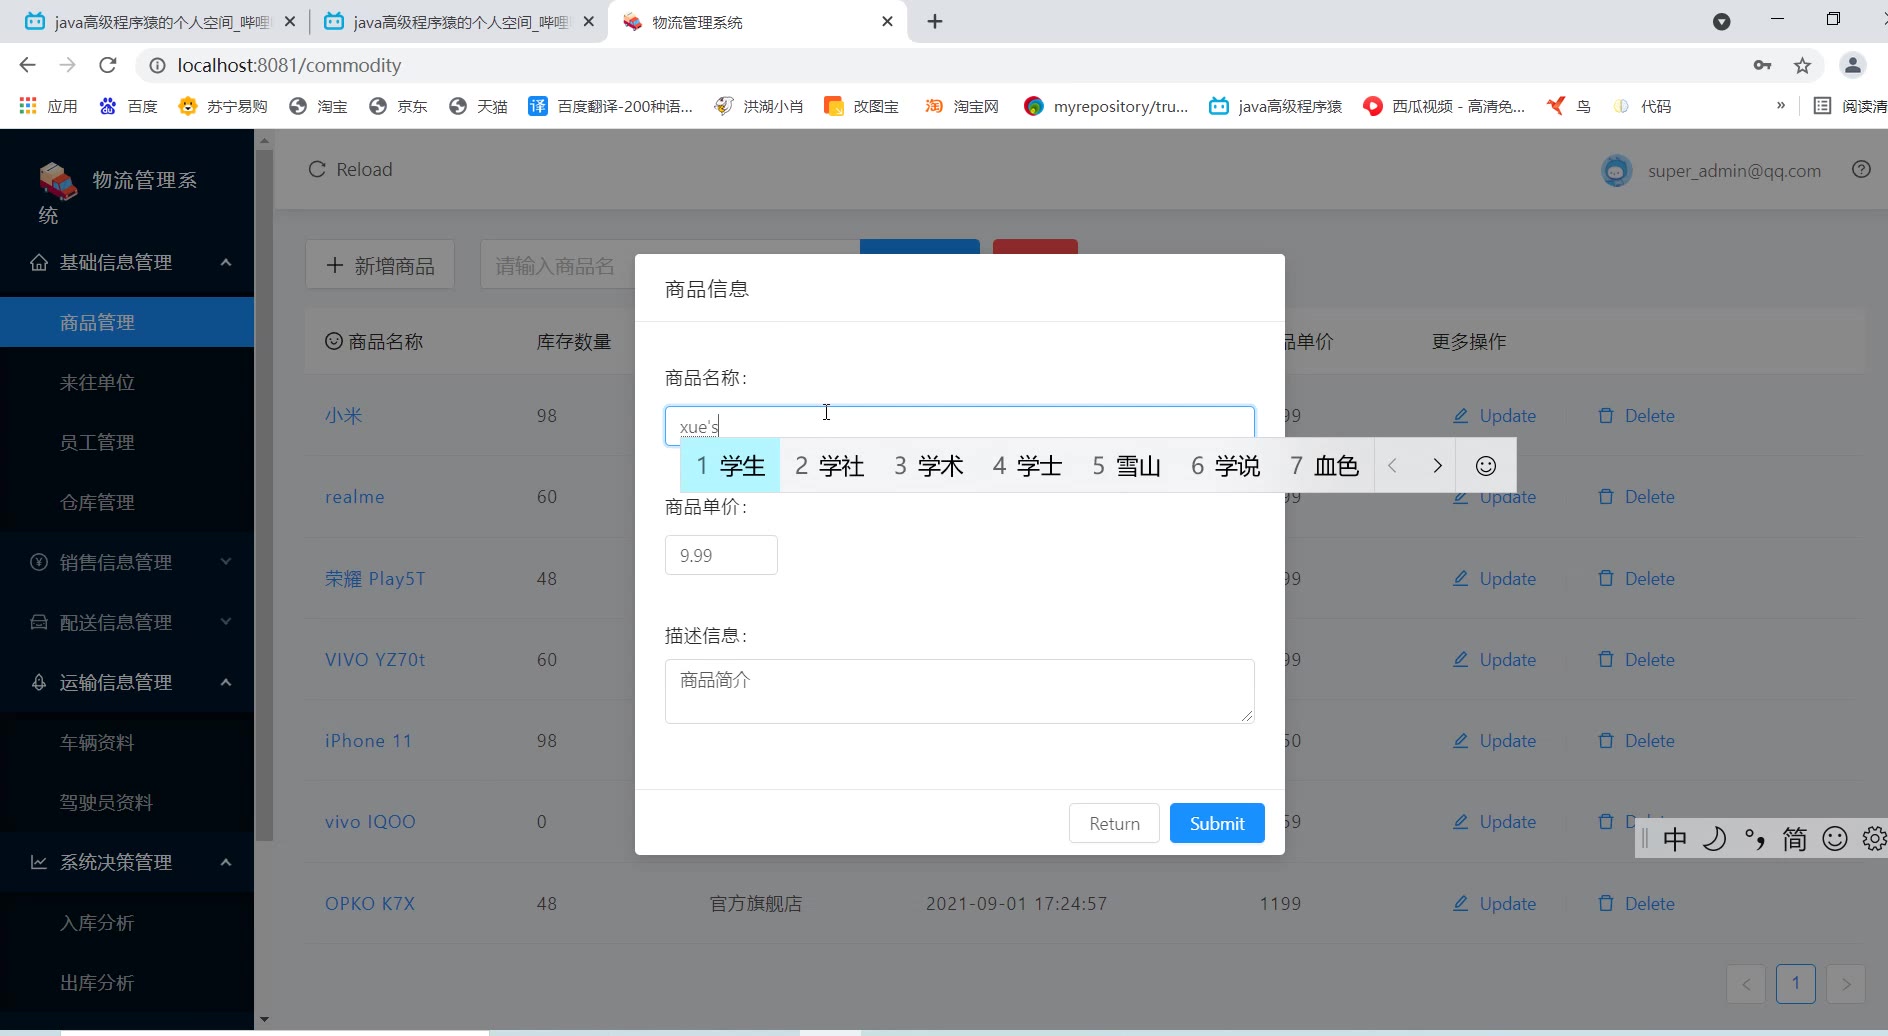Viewport: 1888px width, 1036px height.
Task: Select IME candidate 1 学生
Action: pos(731,465)
